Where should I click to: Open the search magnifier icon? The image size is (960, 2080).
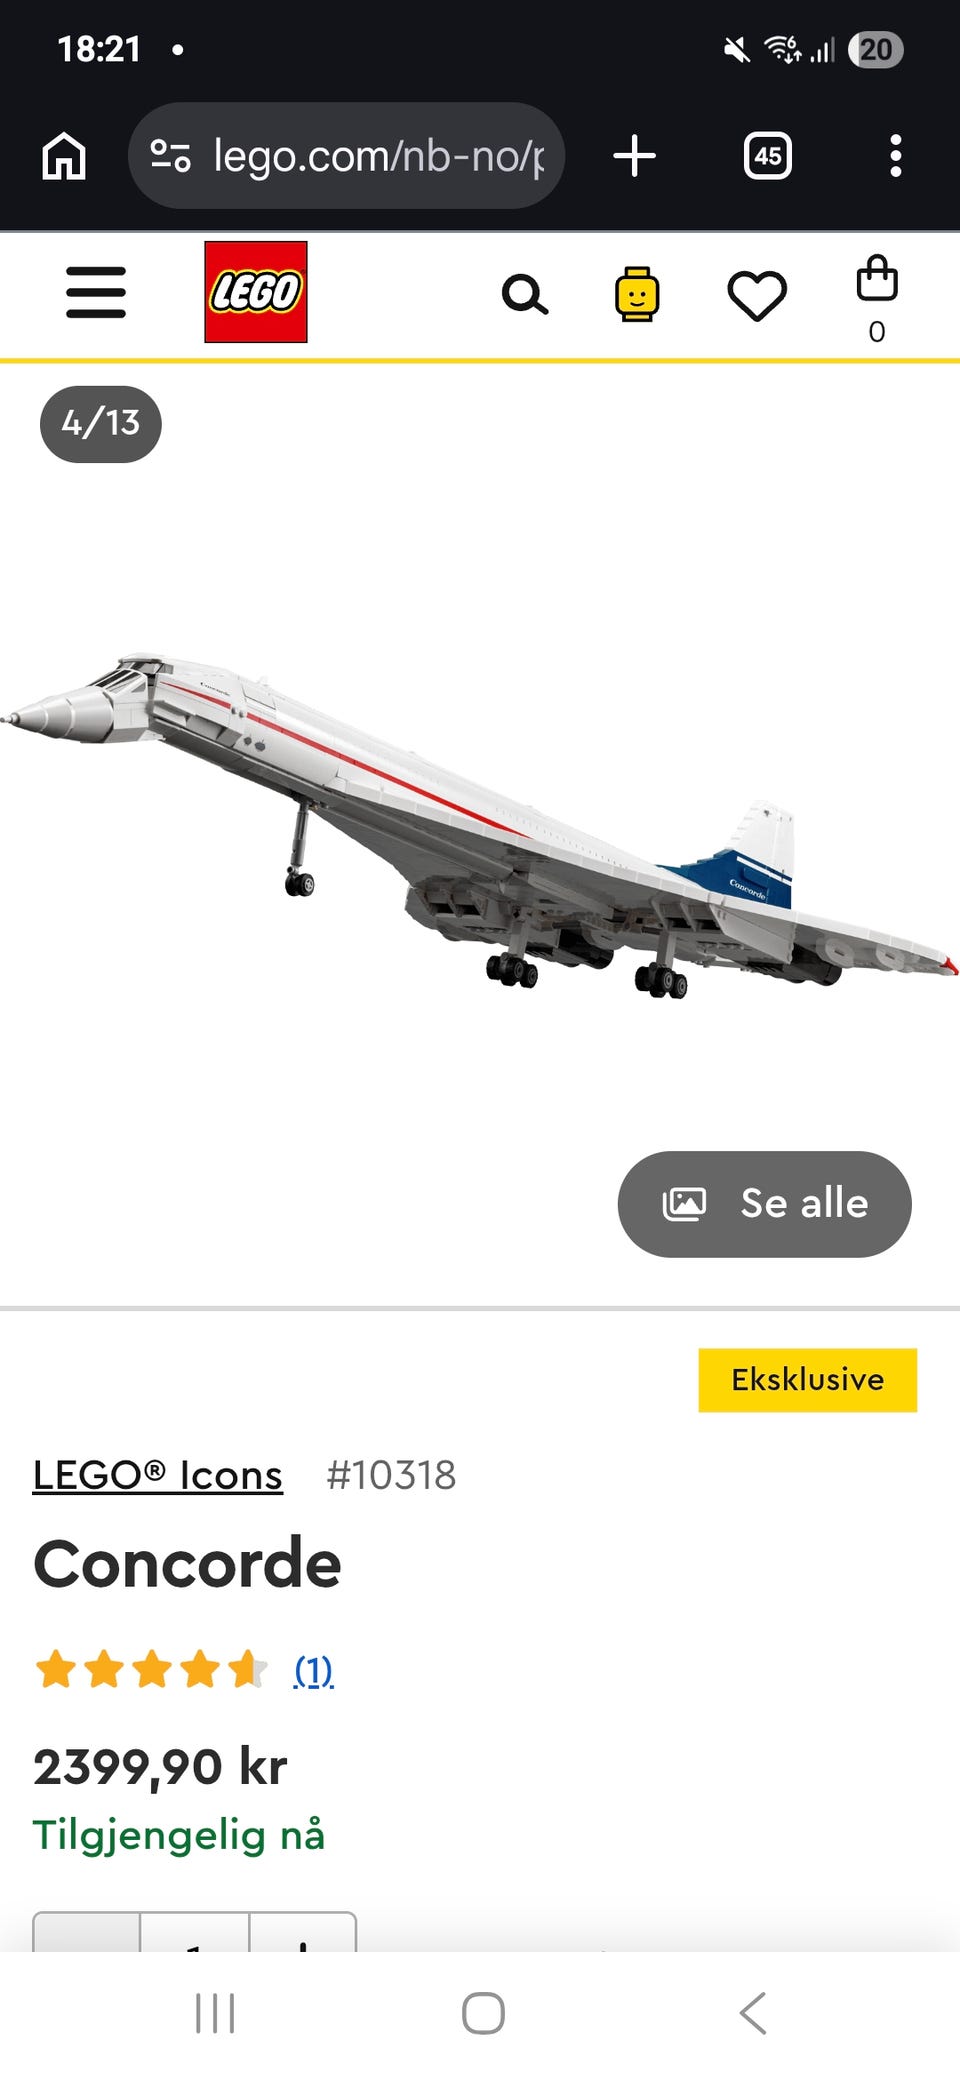(524, 295)
